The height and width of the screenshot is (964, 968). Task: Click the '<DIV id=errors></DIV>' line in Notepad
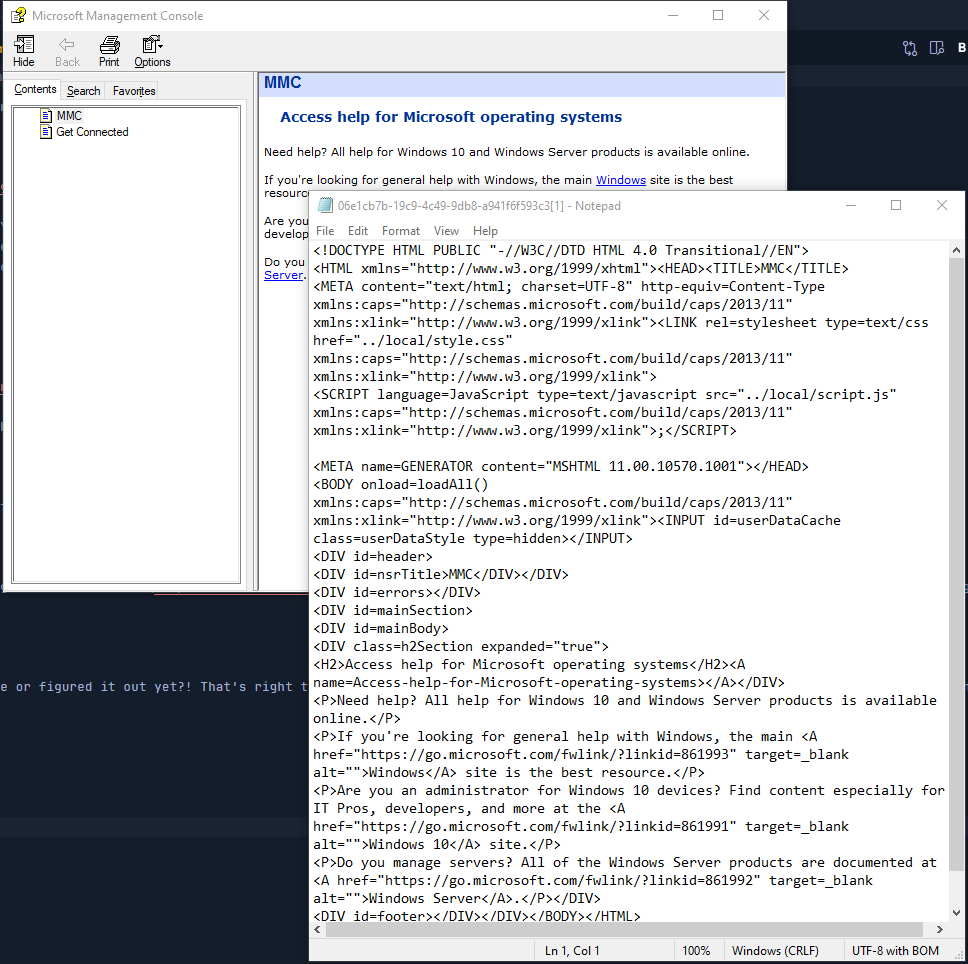coord(397,592)
